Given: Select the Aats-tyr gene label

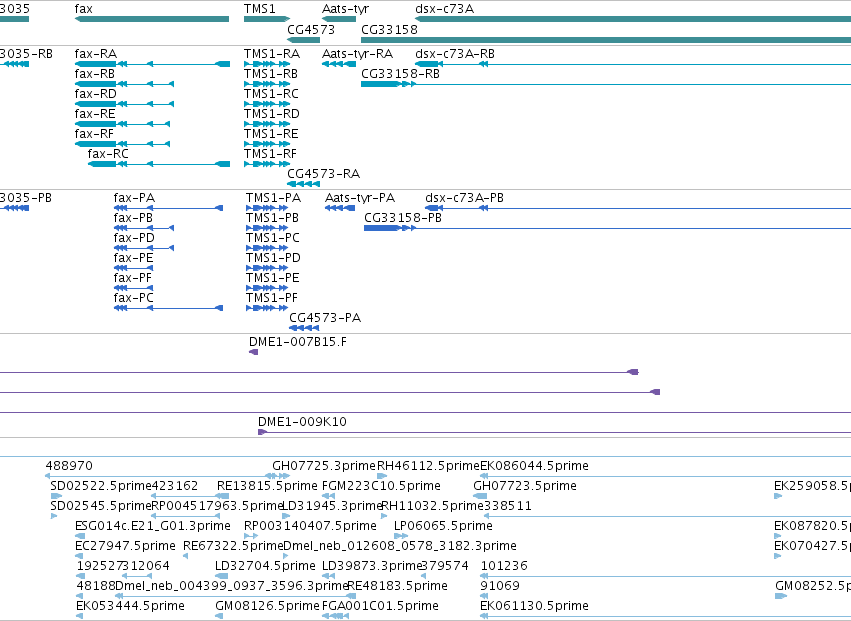Looking at the screenshot, I should click(x=345, y=9).
